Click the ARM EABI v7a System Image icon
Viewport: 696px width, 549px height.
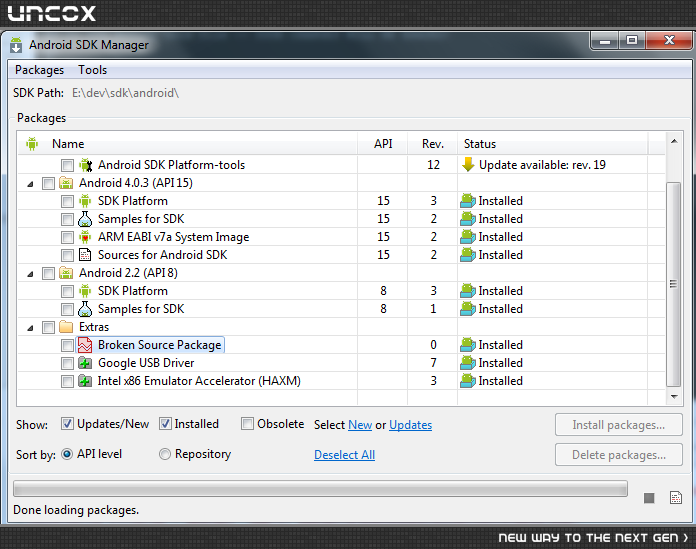point(85,237)
